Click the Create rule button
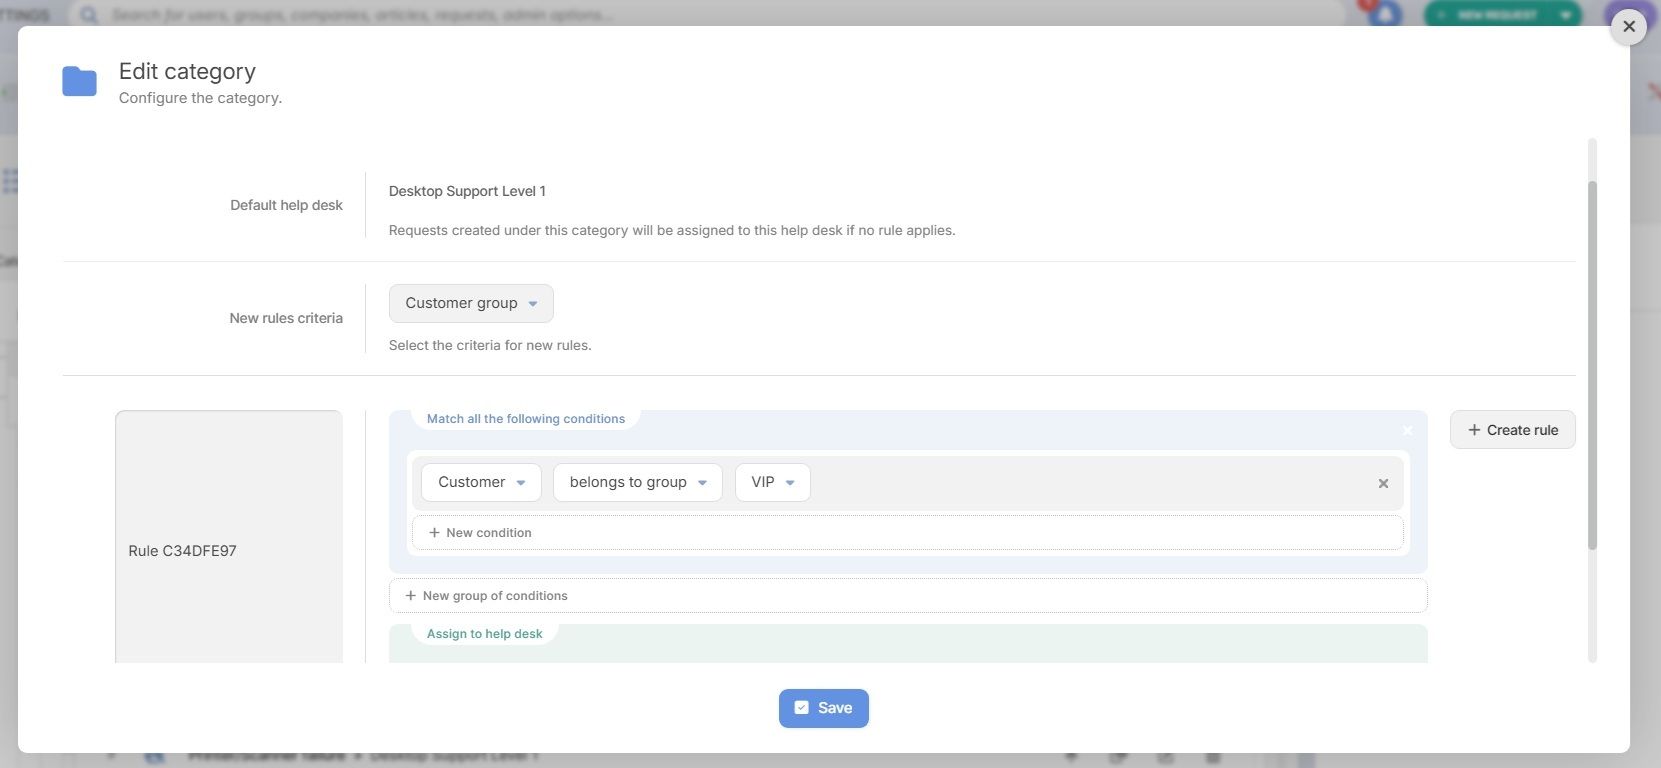The image size is (1661, 768). (1512, 430)
